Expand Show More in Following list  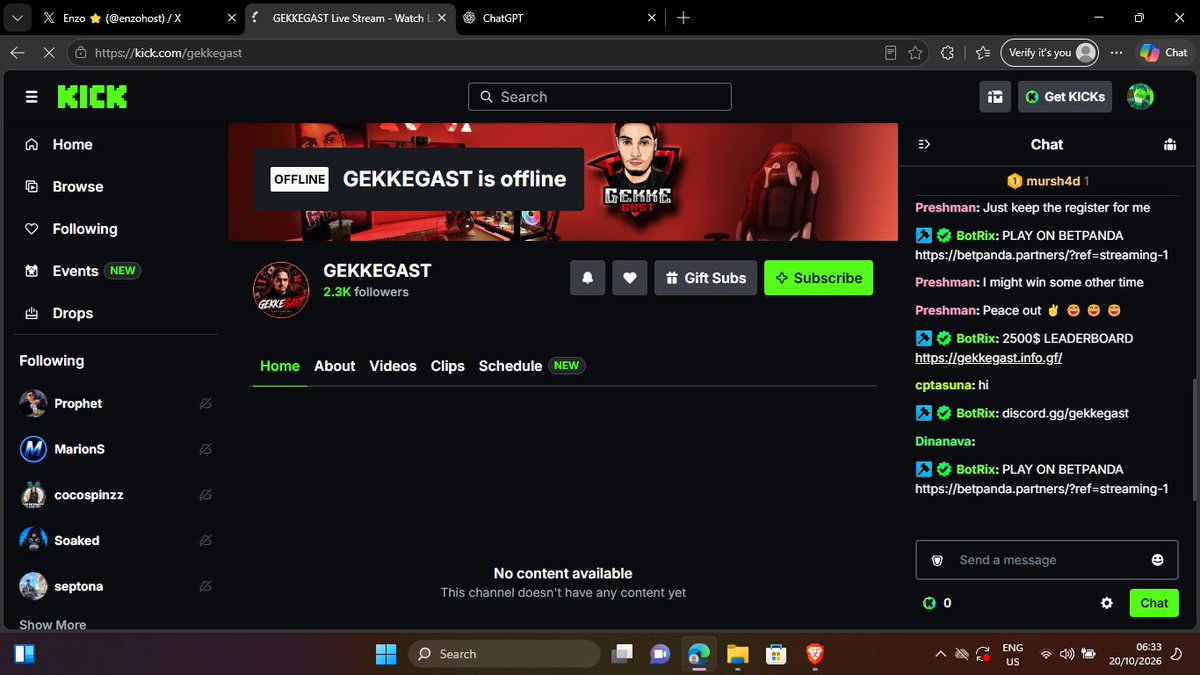53,625
